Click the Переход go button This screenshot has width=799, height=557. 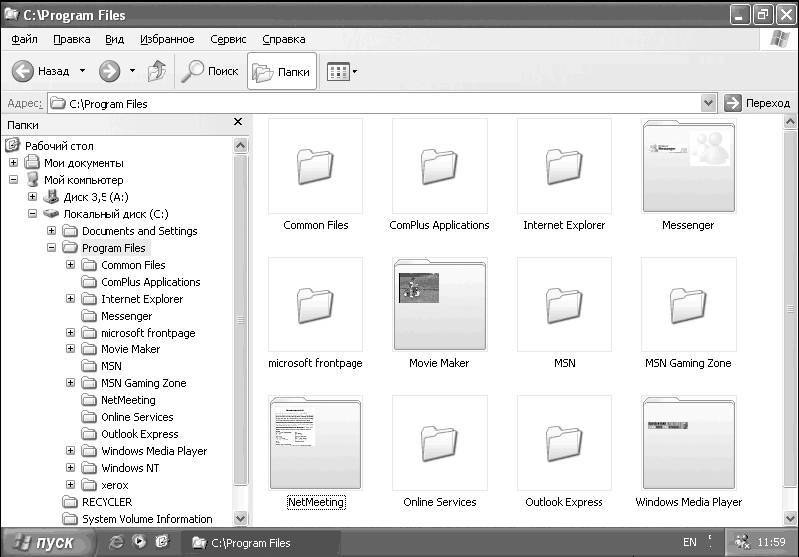[x=757, y=103]
